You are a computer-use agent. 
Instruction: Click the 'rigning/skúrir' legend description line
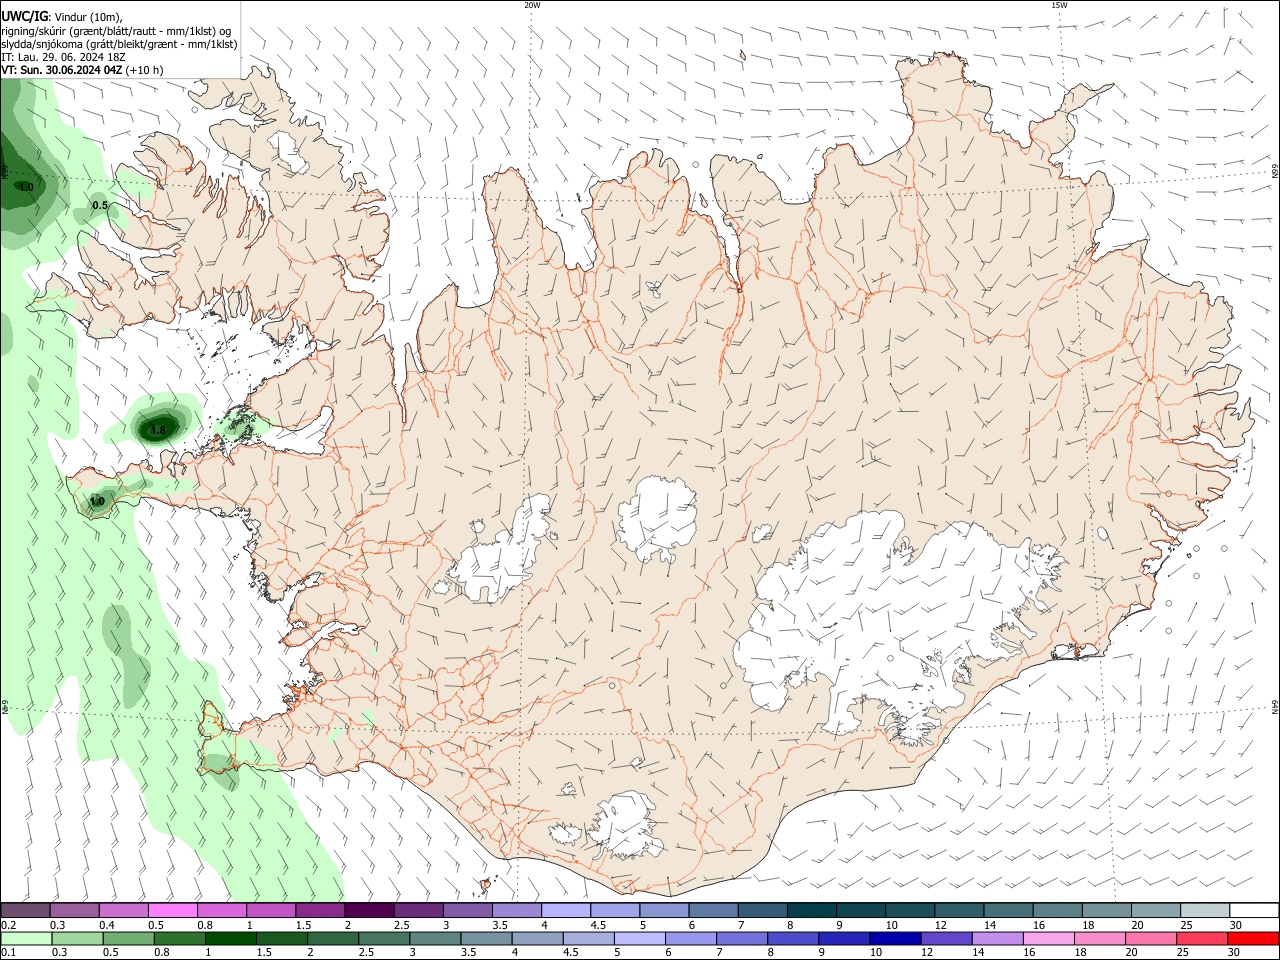click(x=115, y=31)
